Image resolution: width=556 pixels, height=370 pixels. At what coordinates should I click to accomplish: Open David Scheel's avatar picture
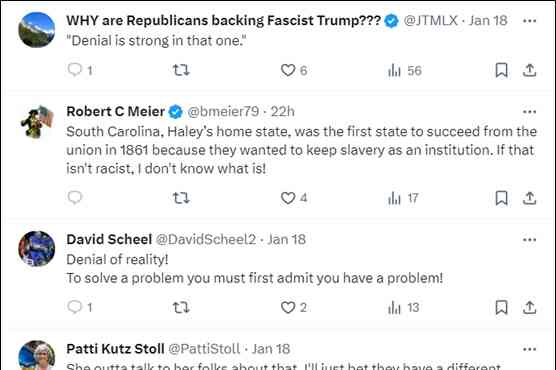coord(37,249)
